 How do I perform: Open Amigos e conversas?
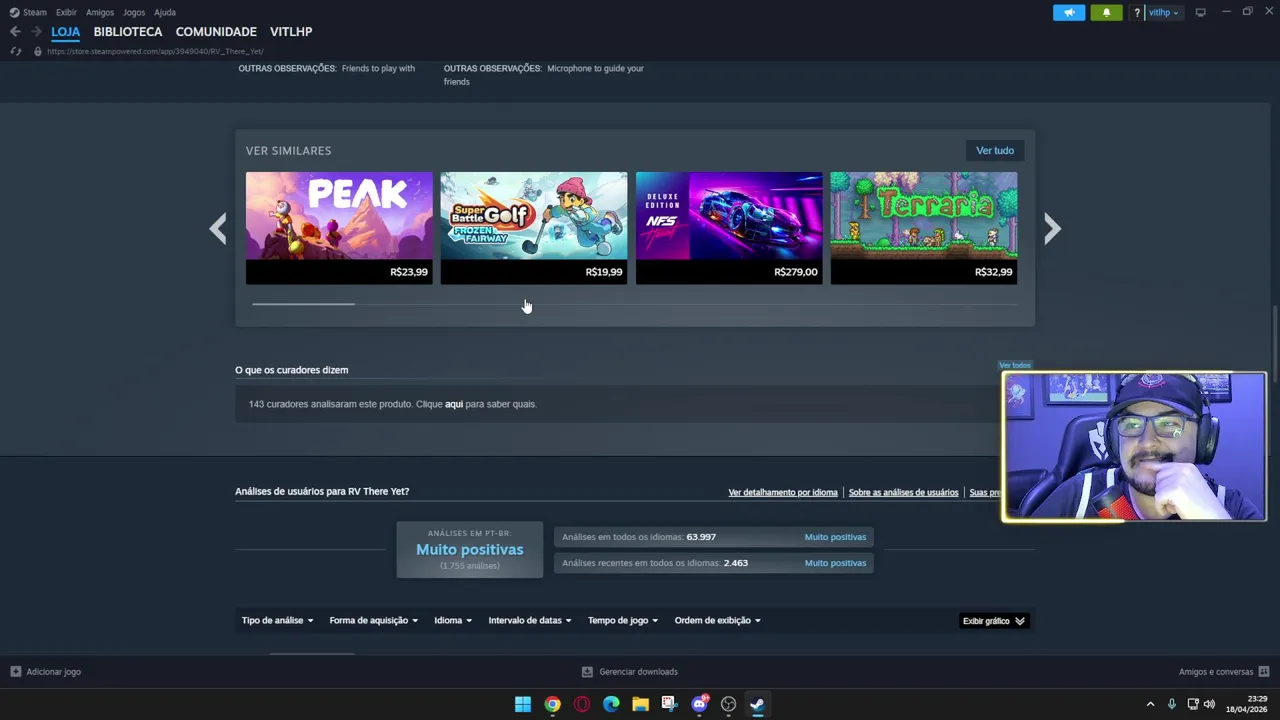(1224, 672)
